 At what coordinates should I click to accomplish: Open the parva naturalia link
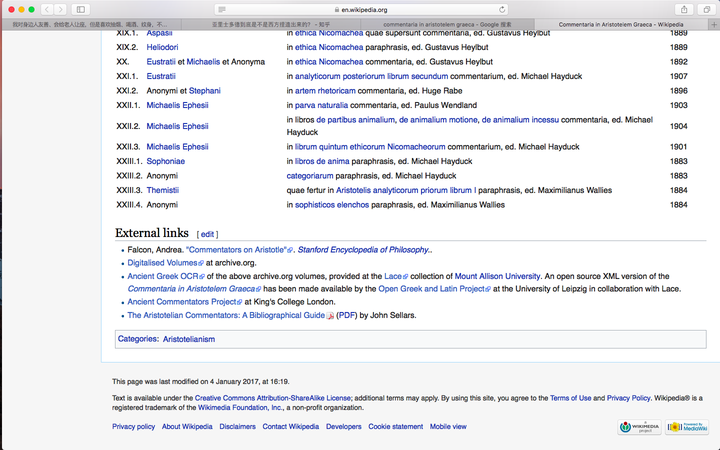coord(321,105)
